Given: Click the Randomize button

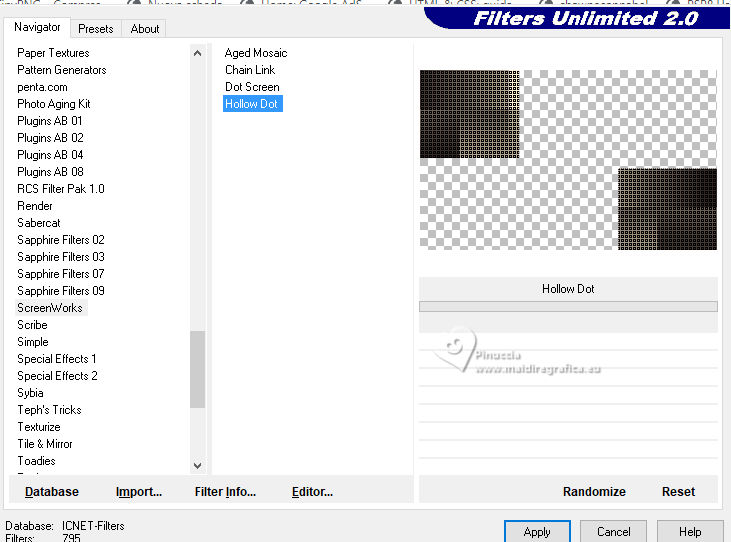Looking at the screenshot, I should pos(594,492).
